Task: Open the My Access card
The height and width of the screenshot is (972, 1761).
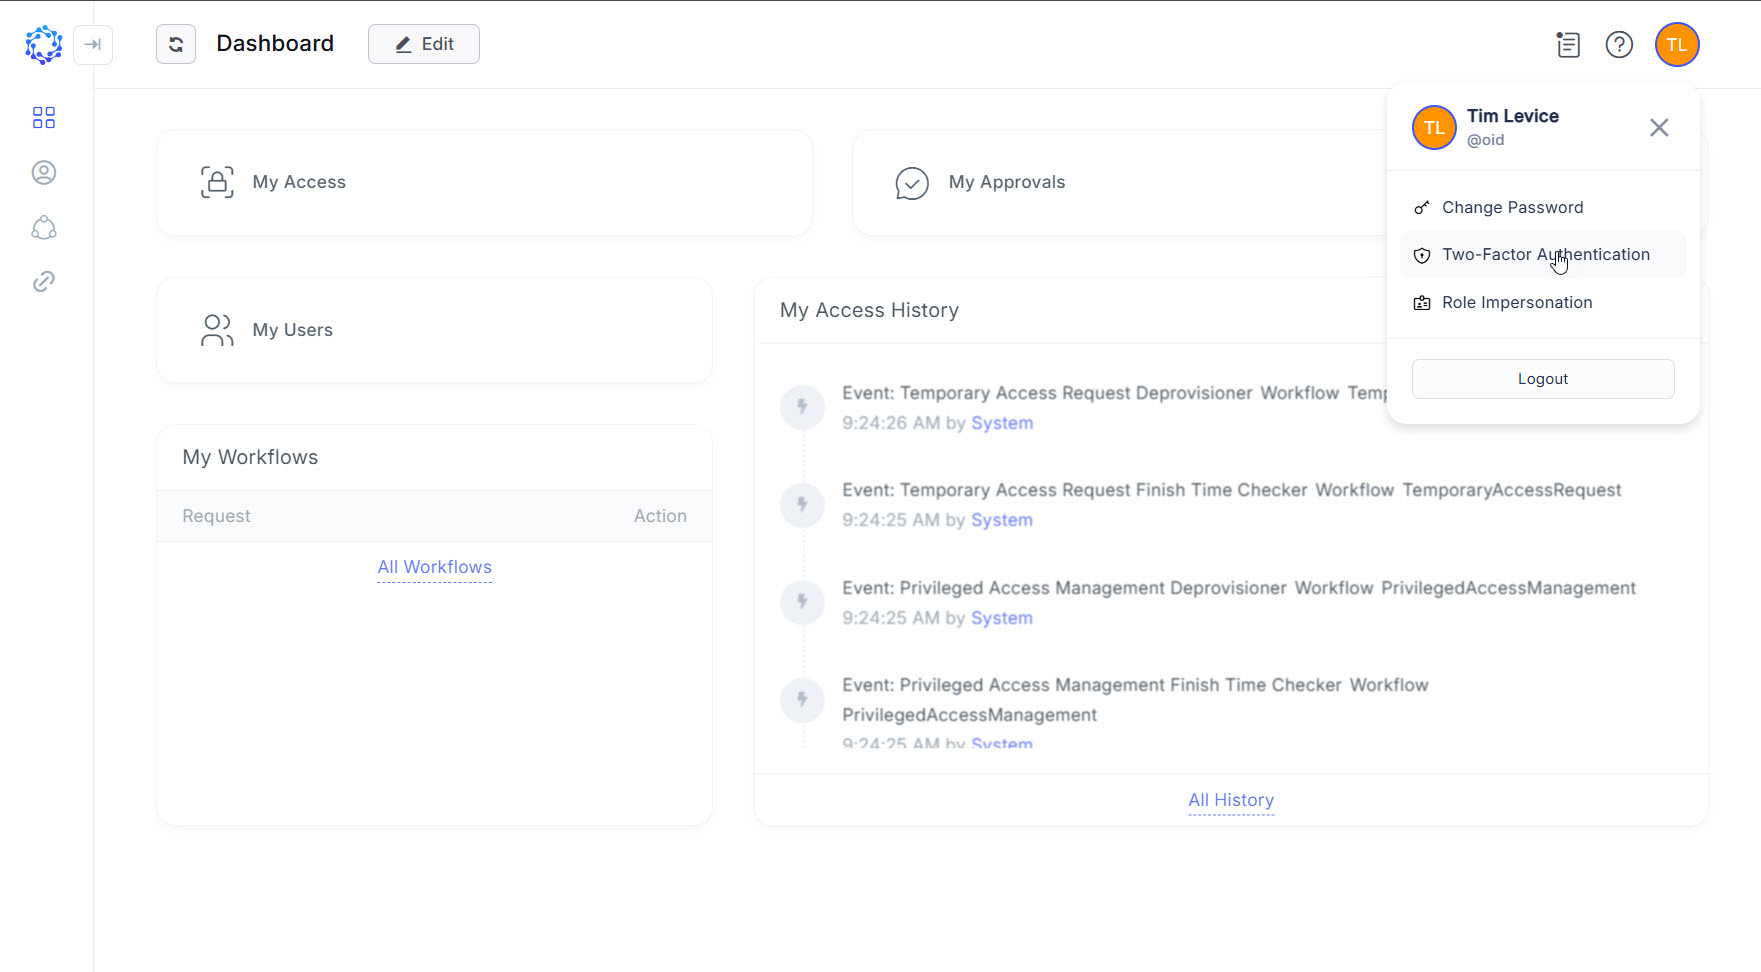Action: 484,183
